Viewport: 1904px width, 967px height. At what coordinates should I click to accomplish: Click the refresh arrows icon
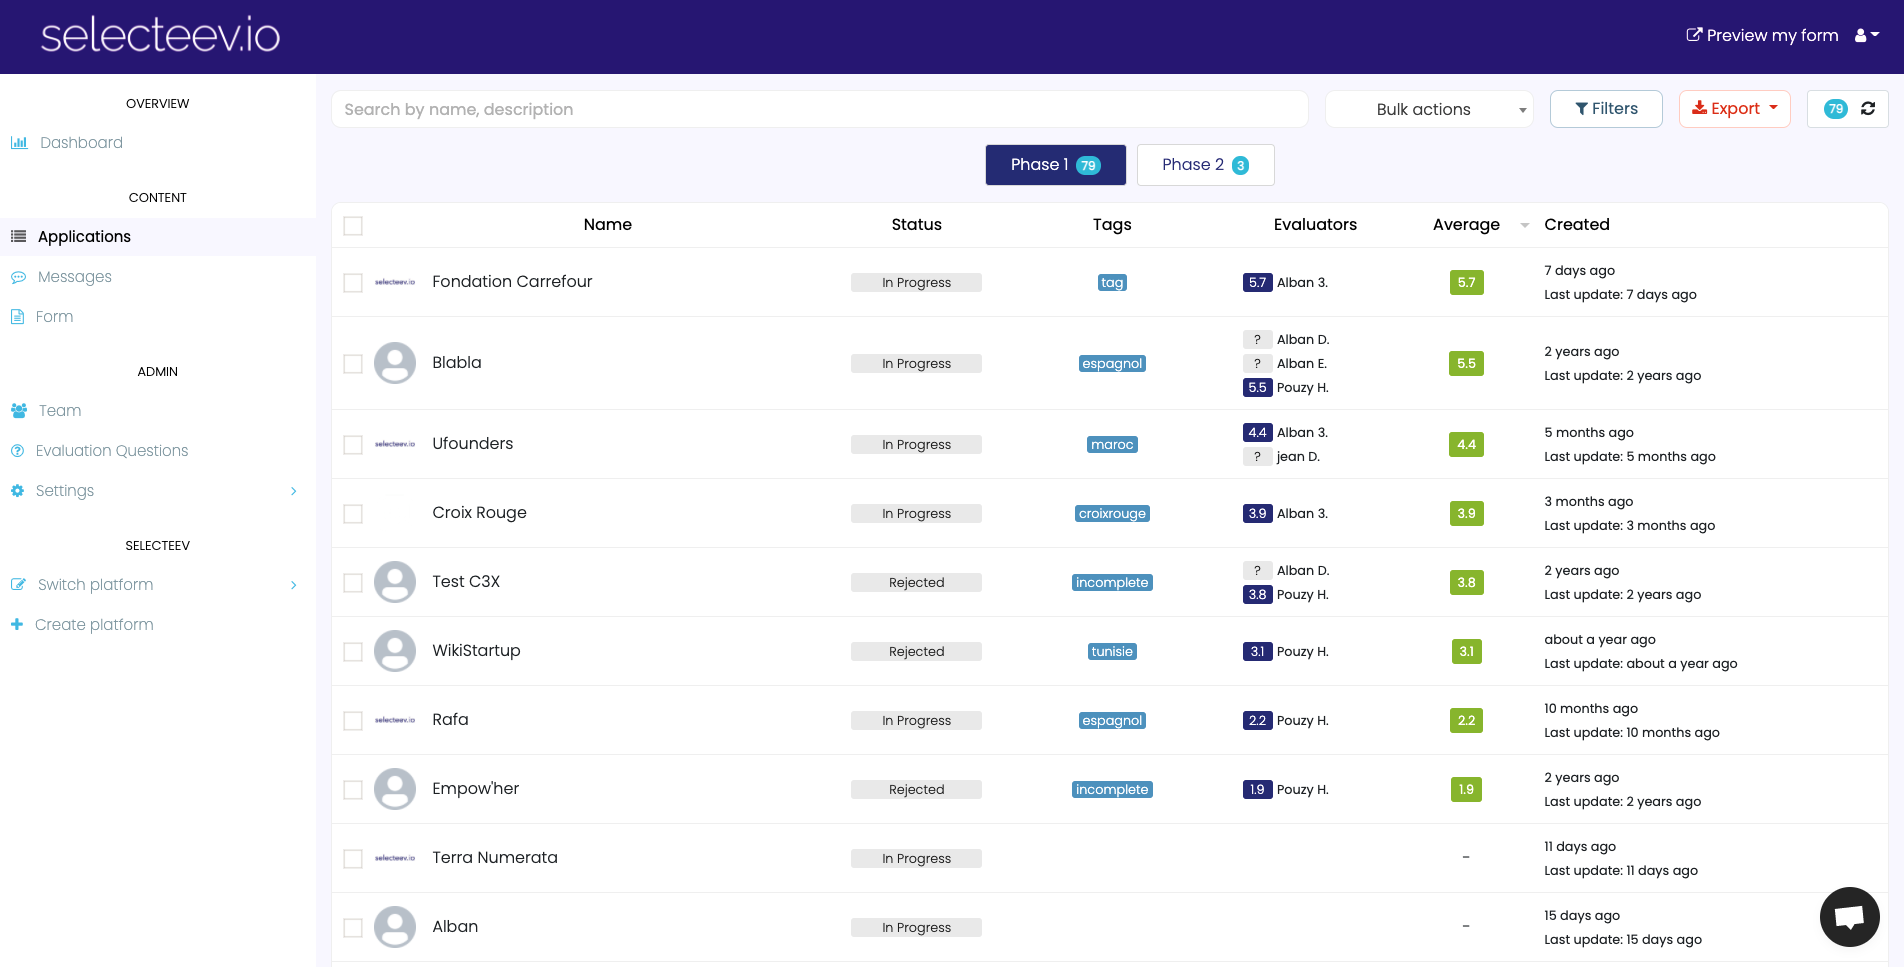click(1868, 109)
